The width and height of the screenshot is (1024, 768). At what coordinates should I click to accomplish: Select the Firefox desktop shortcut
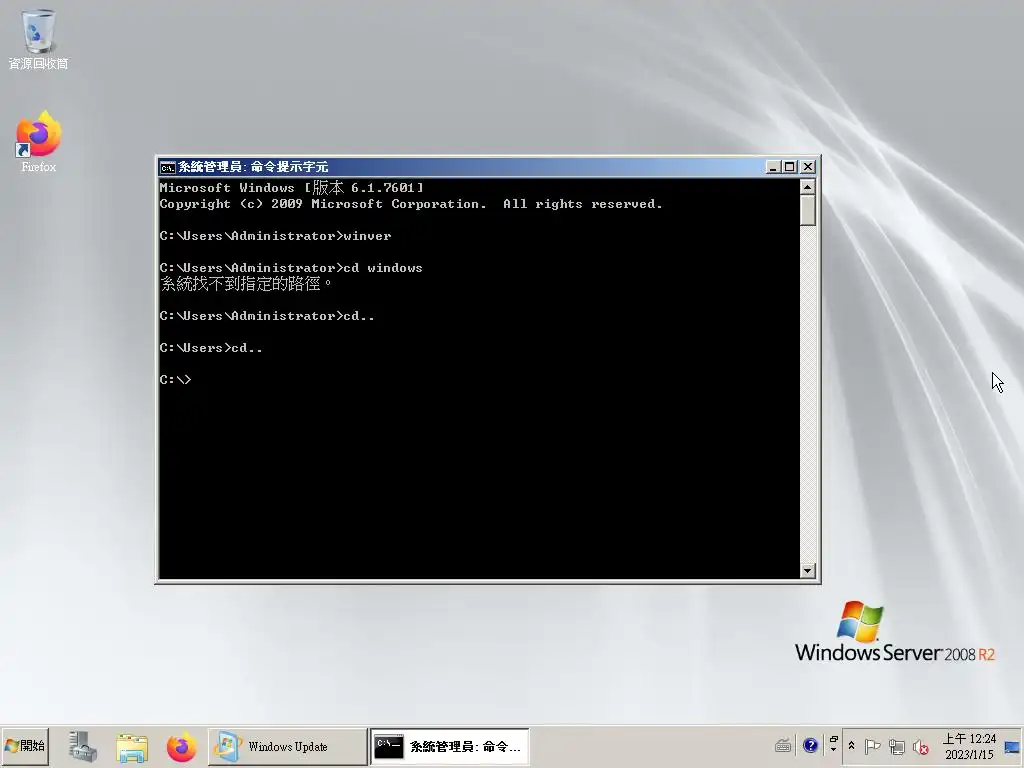[x=38, y=141]
